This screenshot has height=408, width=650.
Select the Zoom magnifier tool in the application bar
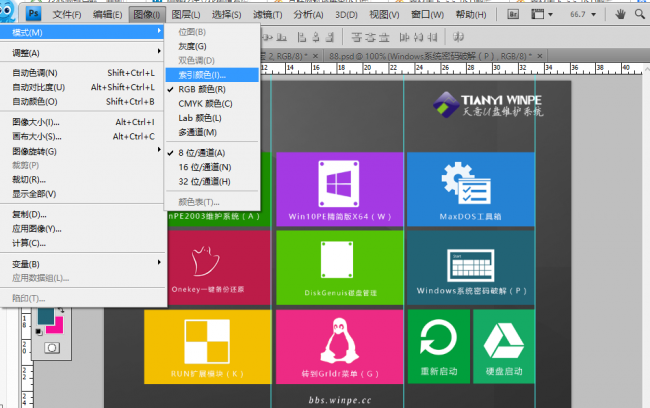coord(640,15)
